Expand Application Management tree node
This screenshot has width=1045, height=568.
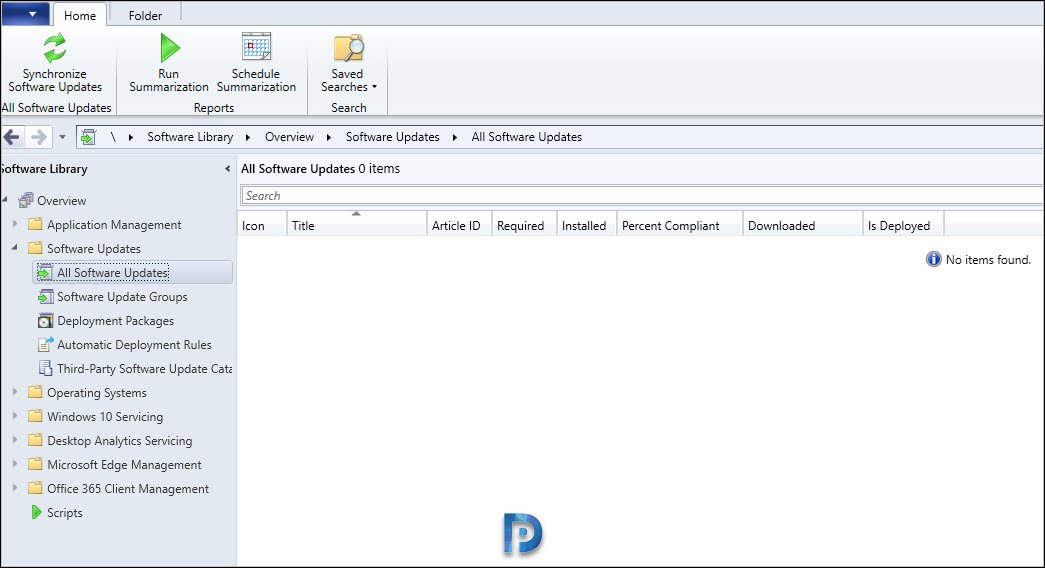(15, 225)
